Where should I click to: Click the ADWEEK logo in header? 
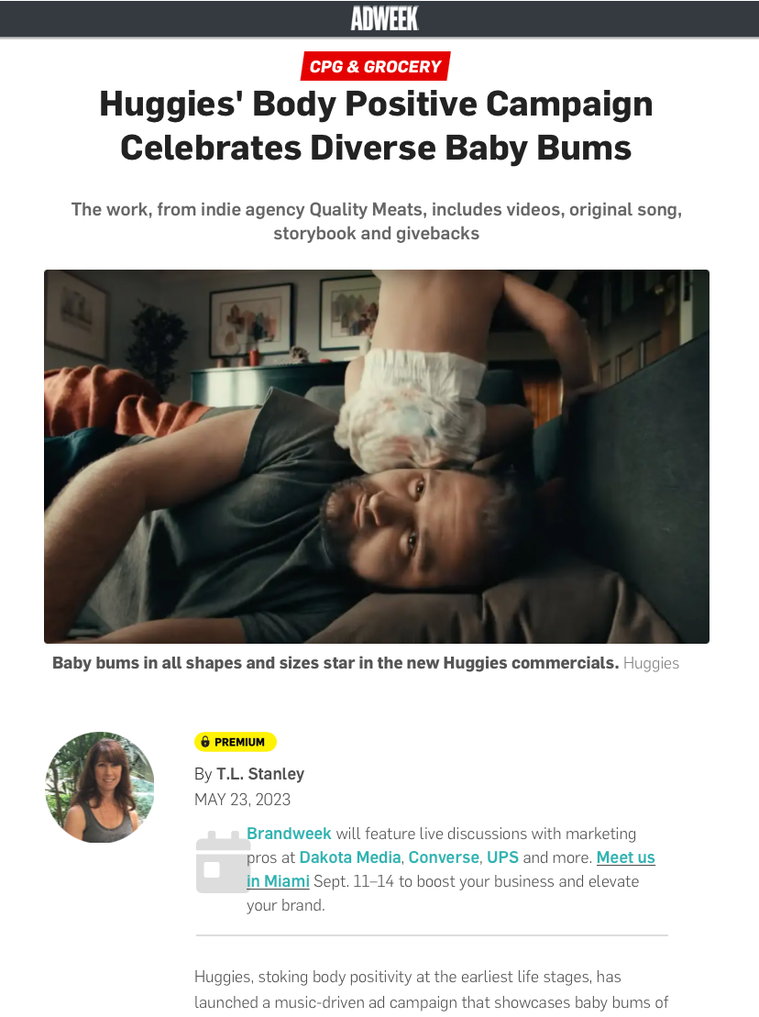385,18
